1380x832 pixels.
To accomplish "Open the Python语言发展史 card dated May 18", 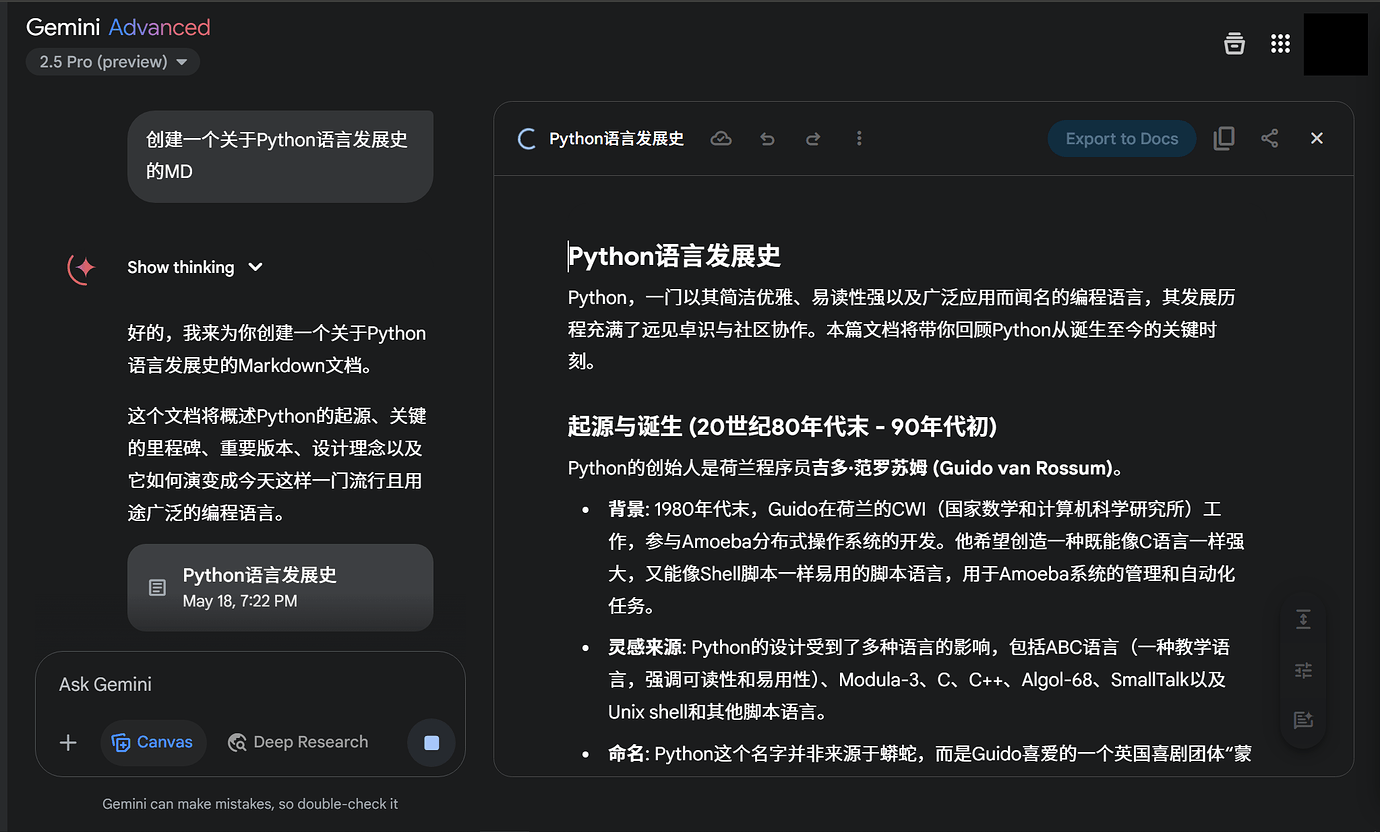I will pyautogui.click(x=280, y=587).
